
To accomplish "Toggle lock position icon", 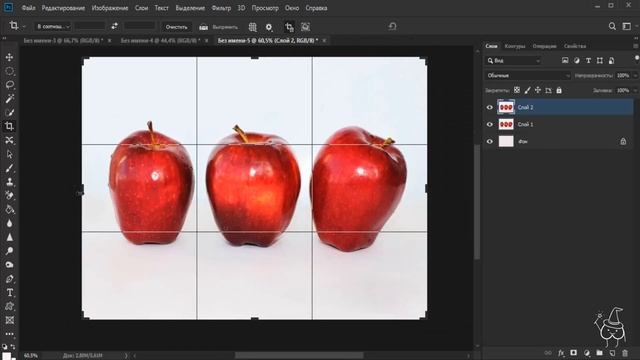I will point(538,90).
